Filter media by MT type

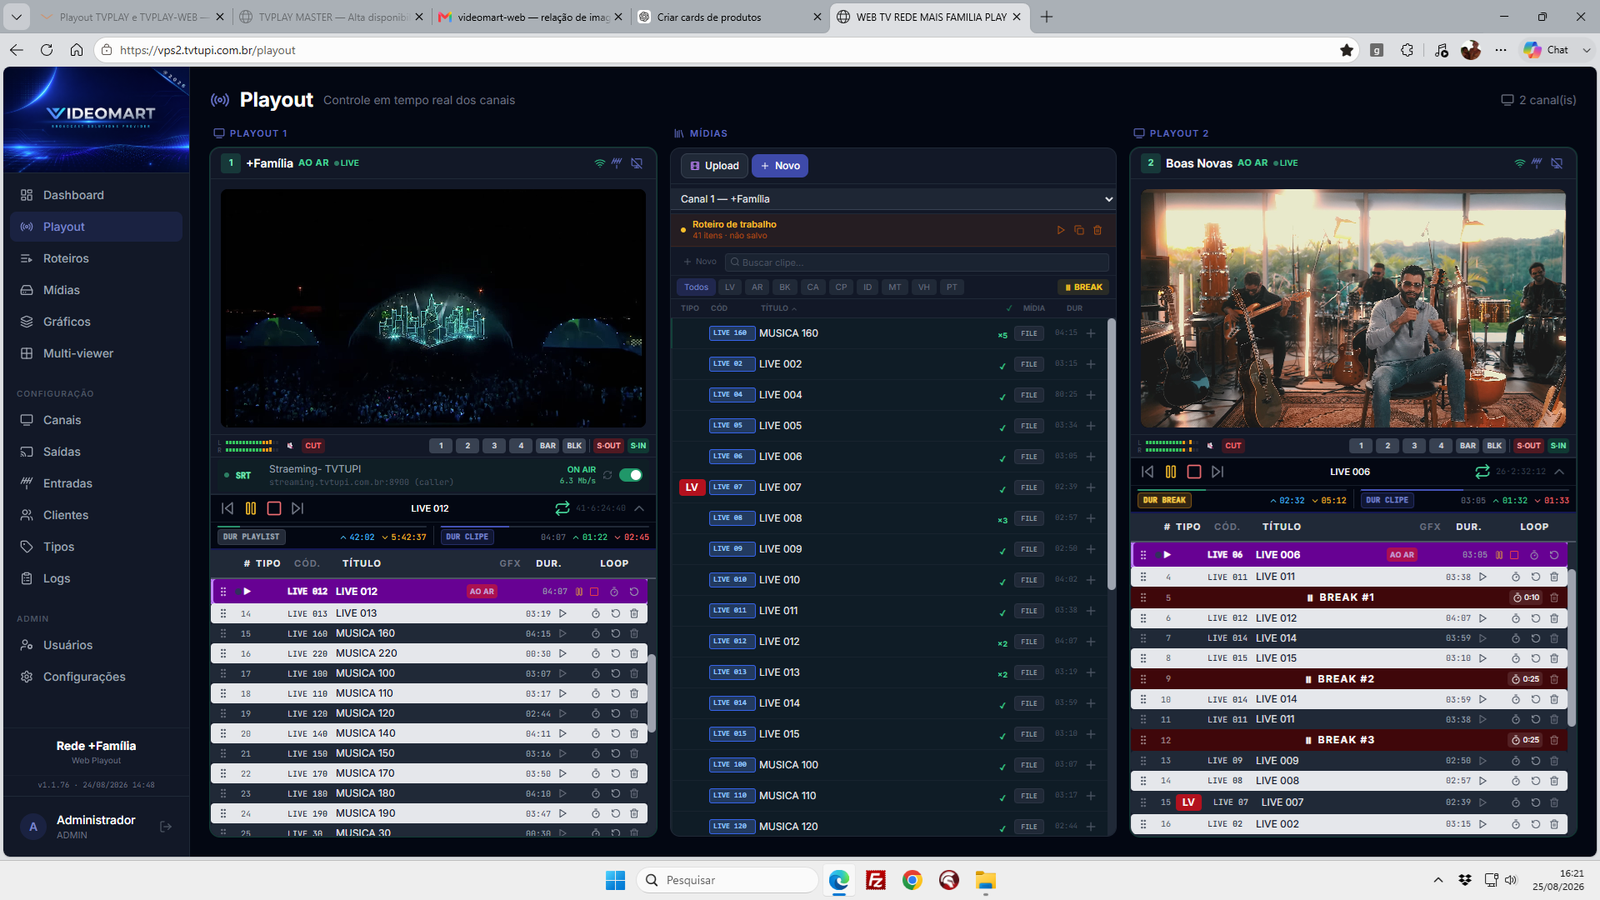click(x=895, y=287)
